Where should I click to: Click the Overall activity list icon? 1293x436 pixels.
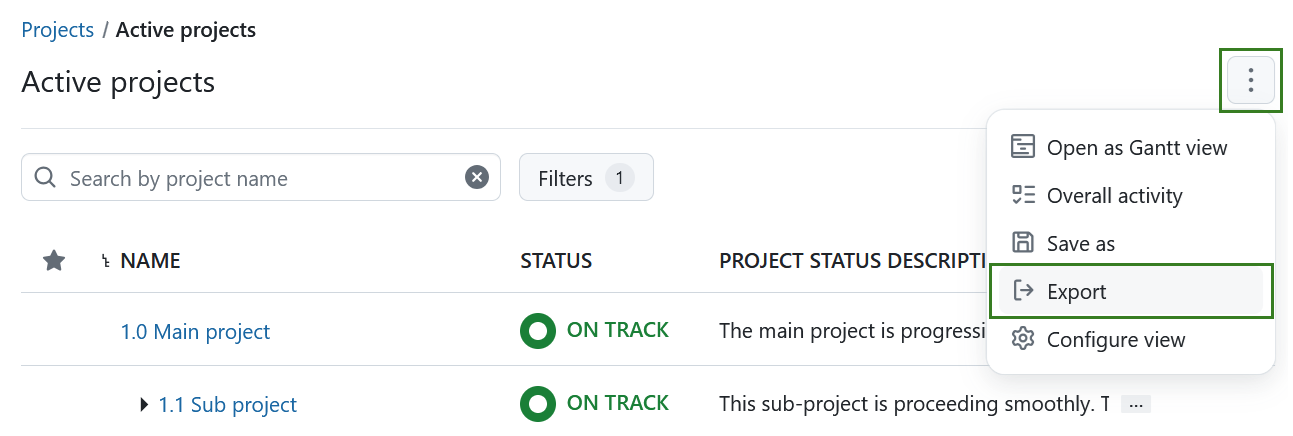(x=1022, y=195)
